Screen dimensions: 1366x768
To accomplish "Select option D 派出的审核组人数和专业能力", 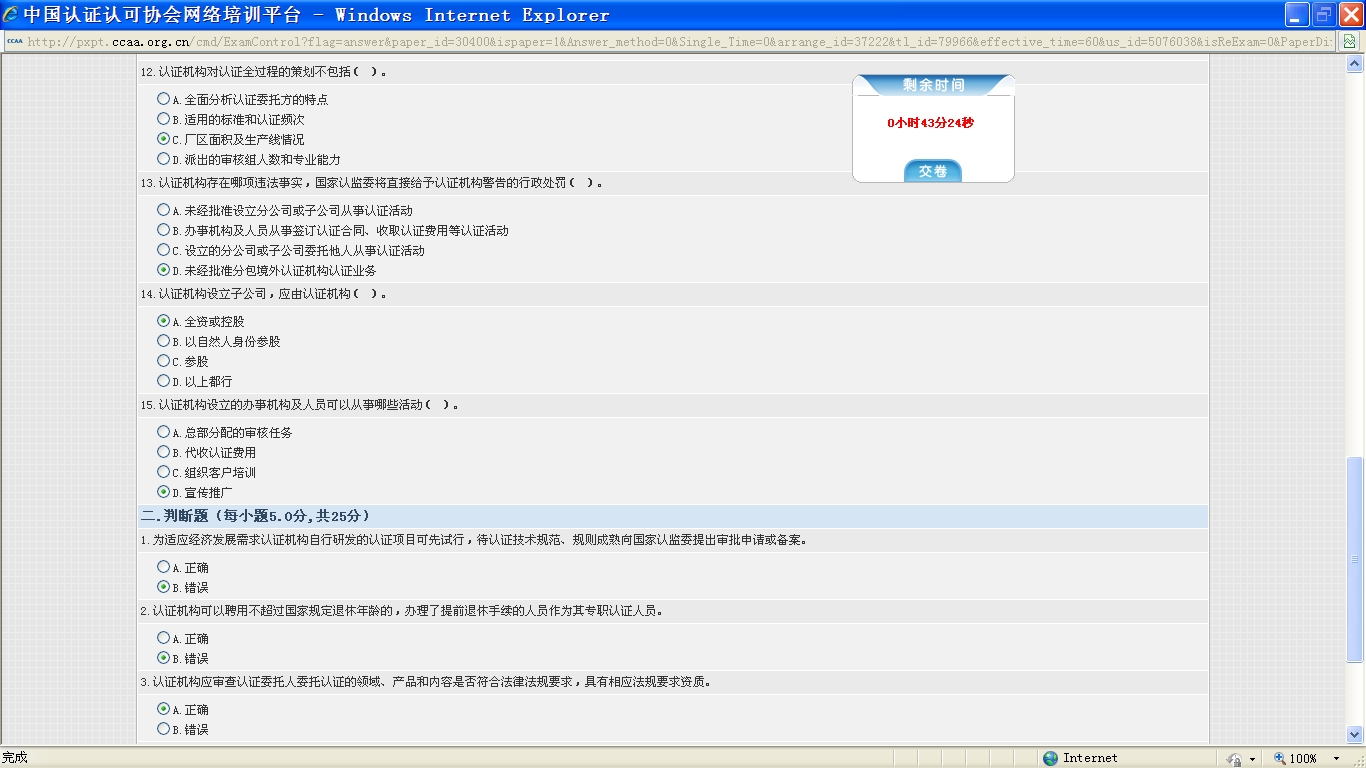I will tap(163, 159).
